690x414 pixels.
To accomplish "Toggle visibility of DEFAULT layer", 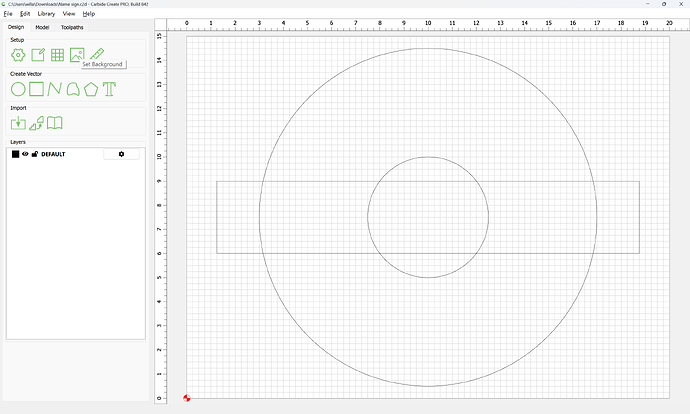I will (x=26, y=154).
